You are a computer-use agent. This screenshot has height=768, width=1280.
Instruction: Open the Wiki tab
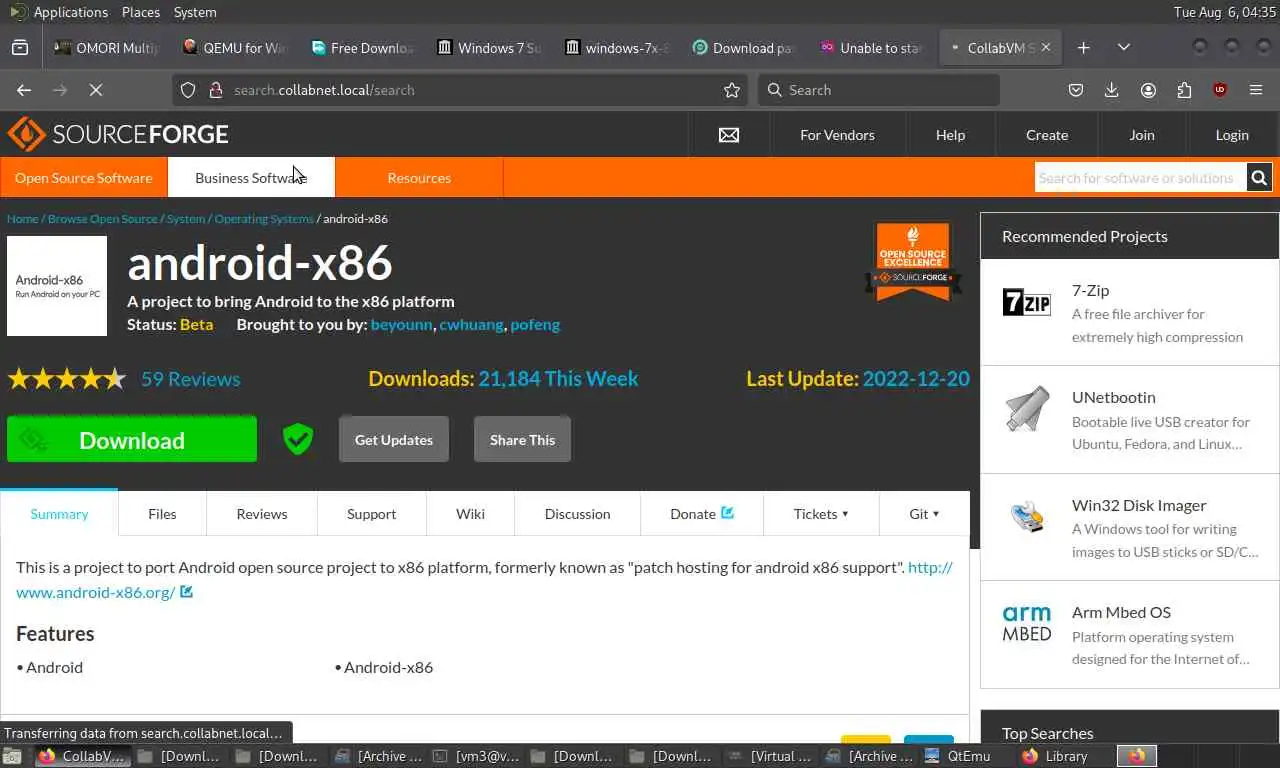(470, 513)
